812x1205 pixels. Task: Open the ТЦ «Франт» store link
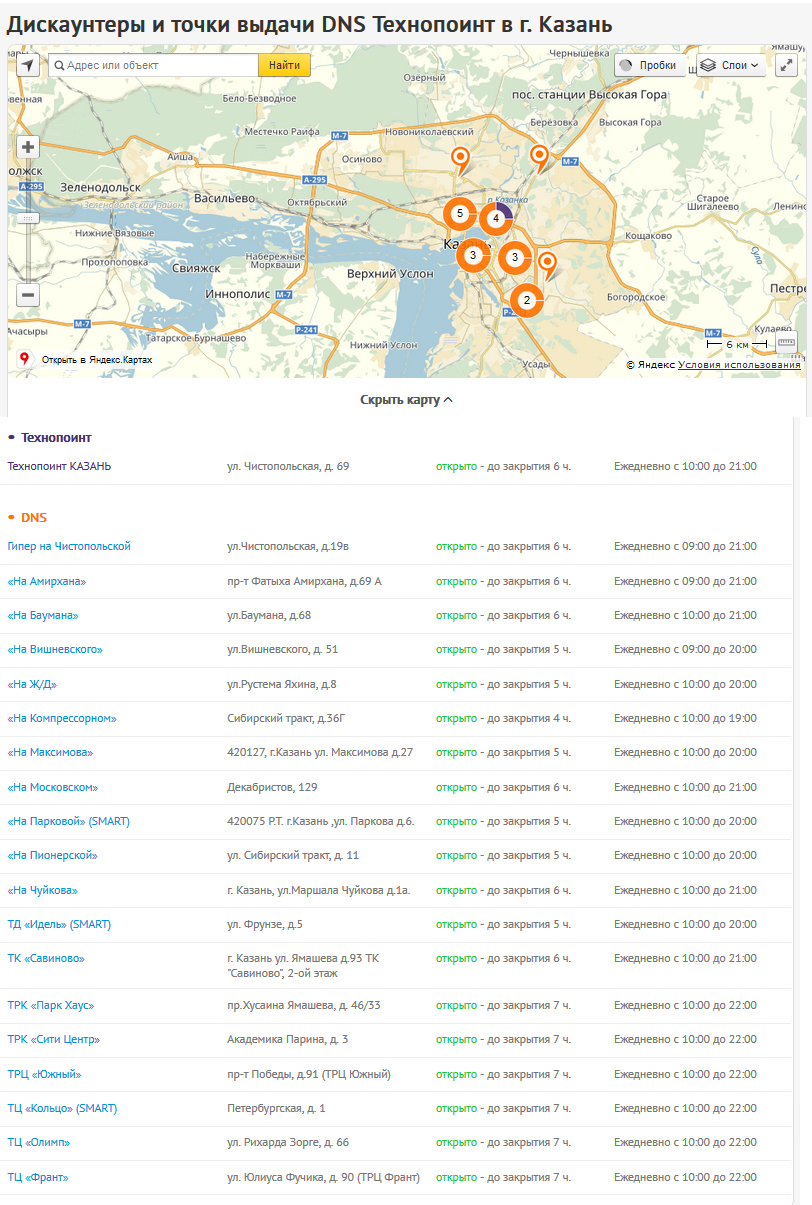click(38, 1177)
